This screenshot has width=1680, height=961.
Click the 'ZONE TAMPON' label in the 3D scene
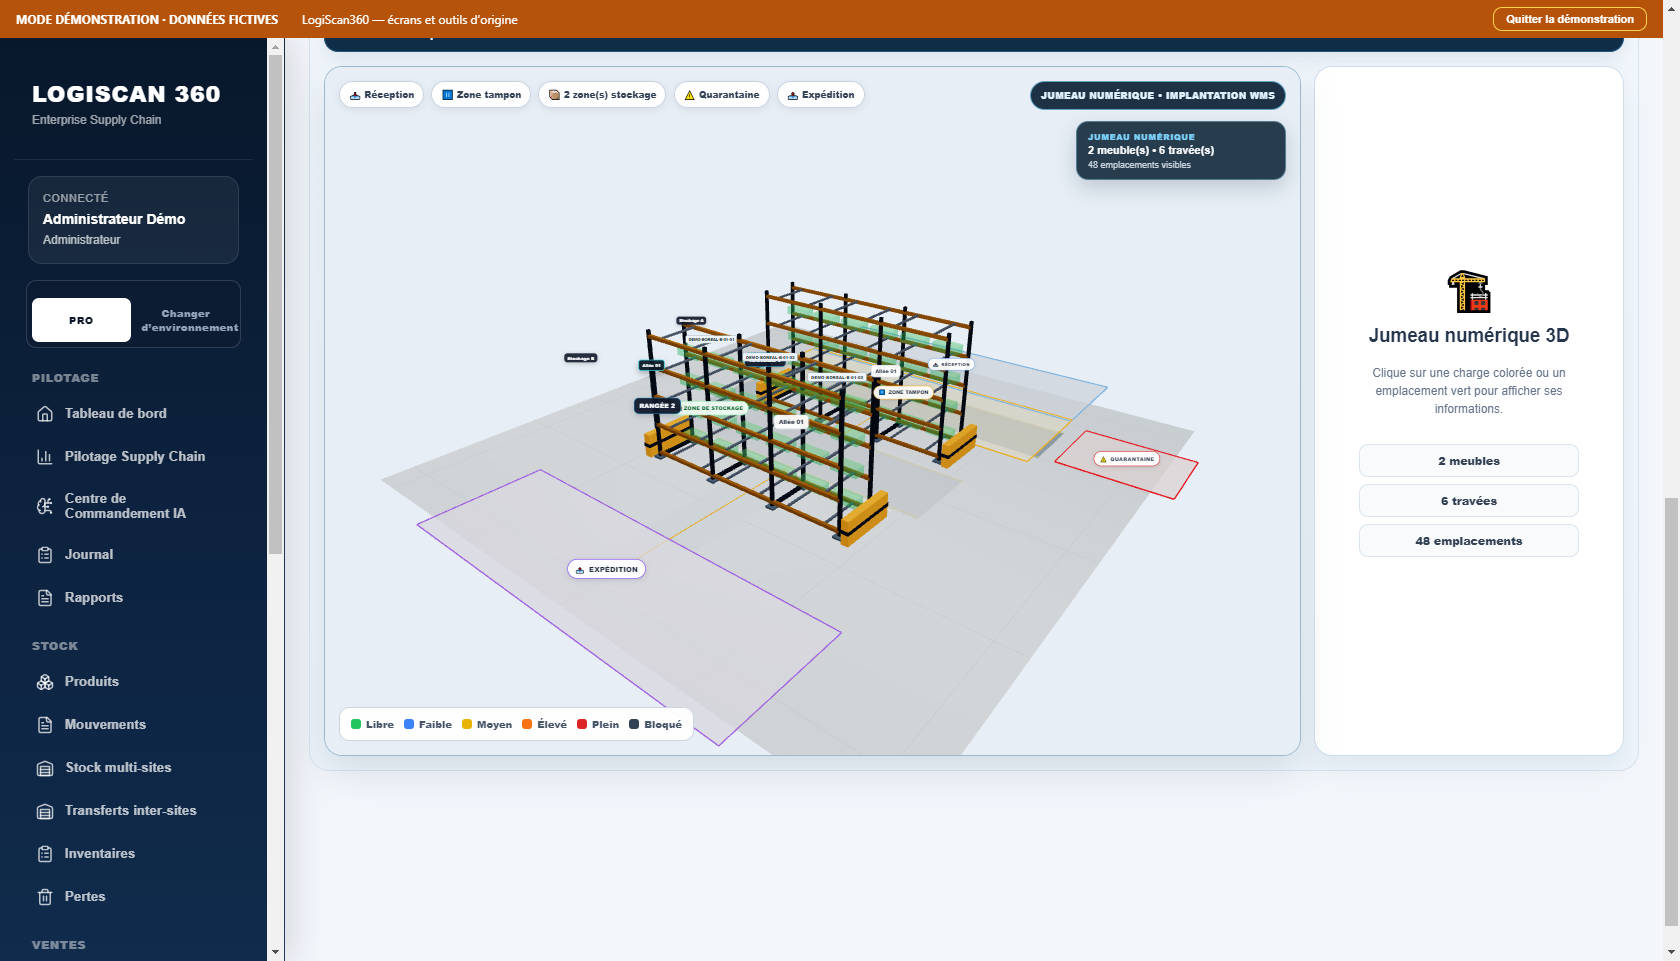point(904,392)
